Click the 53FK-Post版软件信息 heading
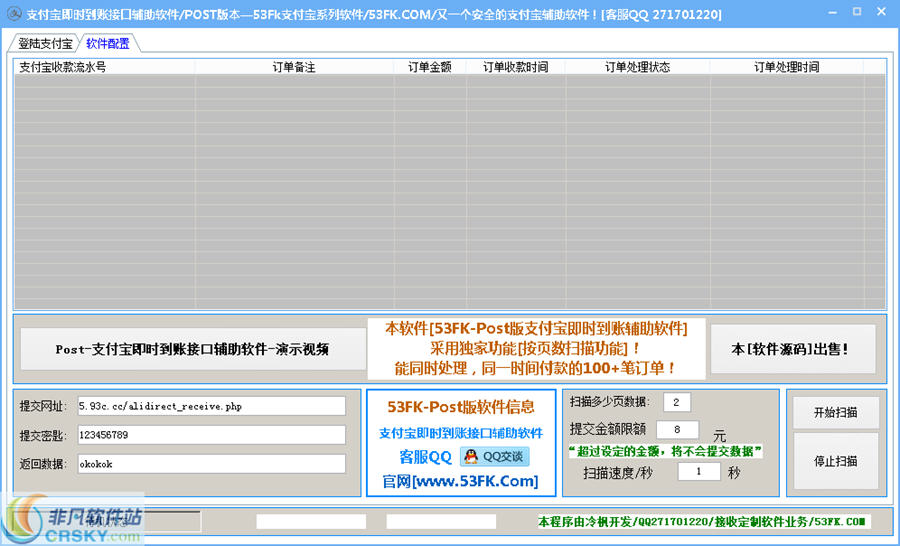 (x=461, y=406)
